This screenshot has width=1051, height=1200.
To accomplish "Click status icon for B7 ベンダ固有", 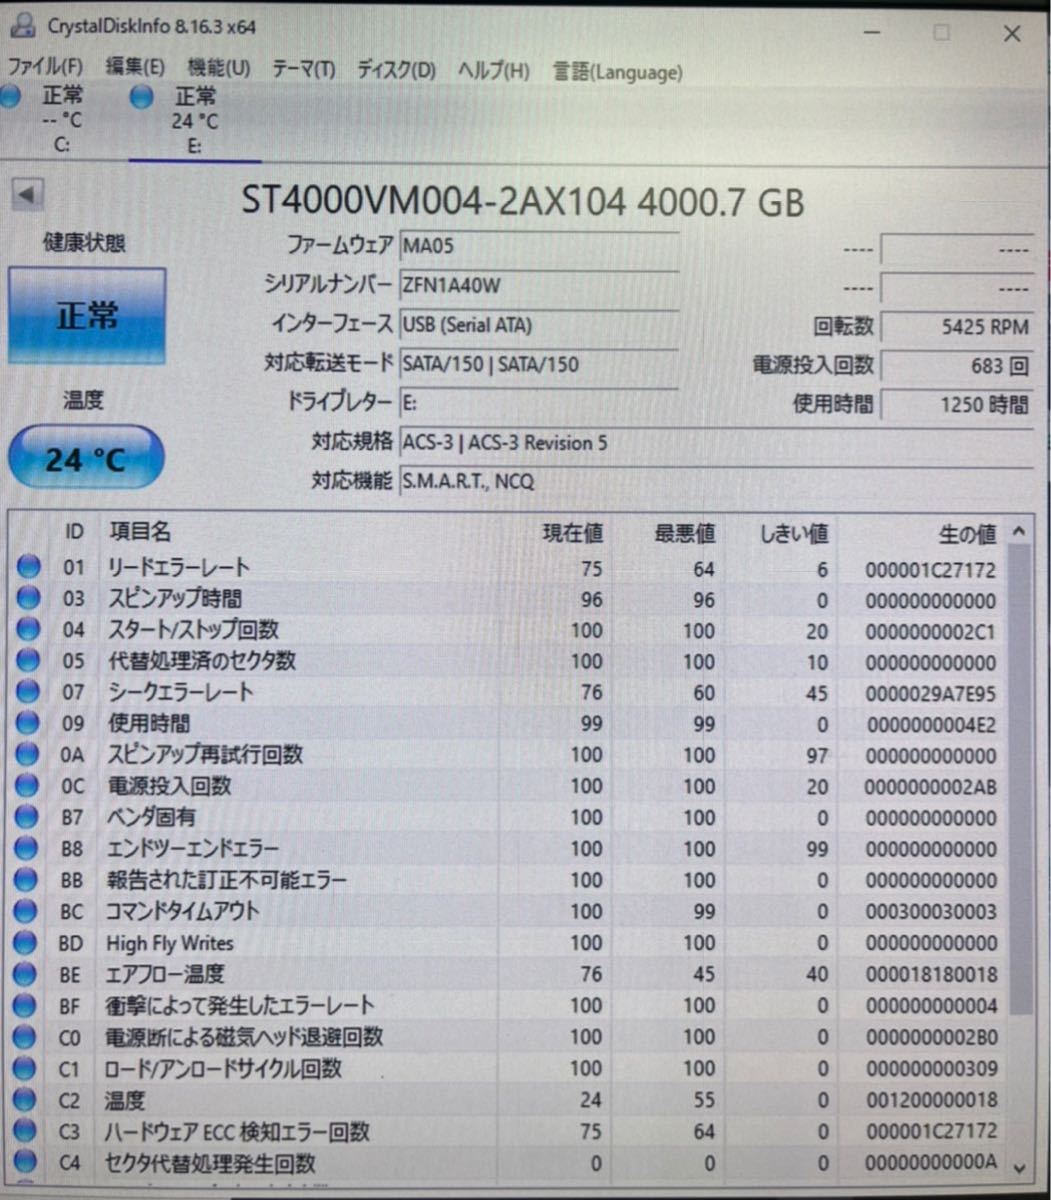I will click(28, 817).
